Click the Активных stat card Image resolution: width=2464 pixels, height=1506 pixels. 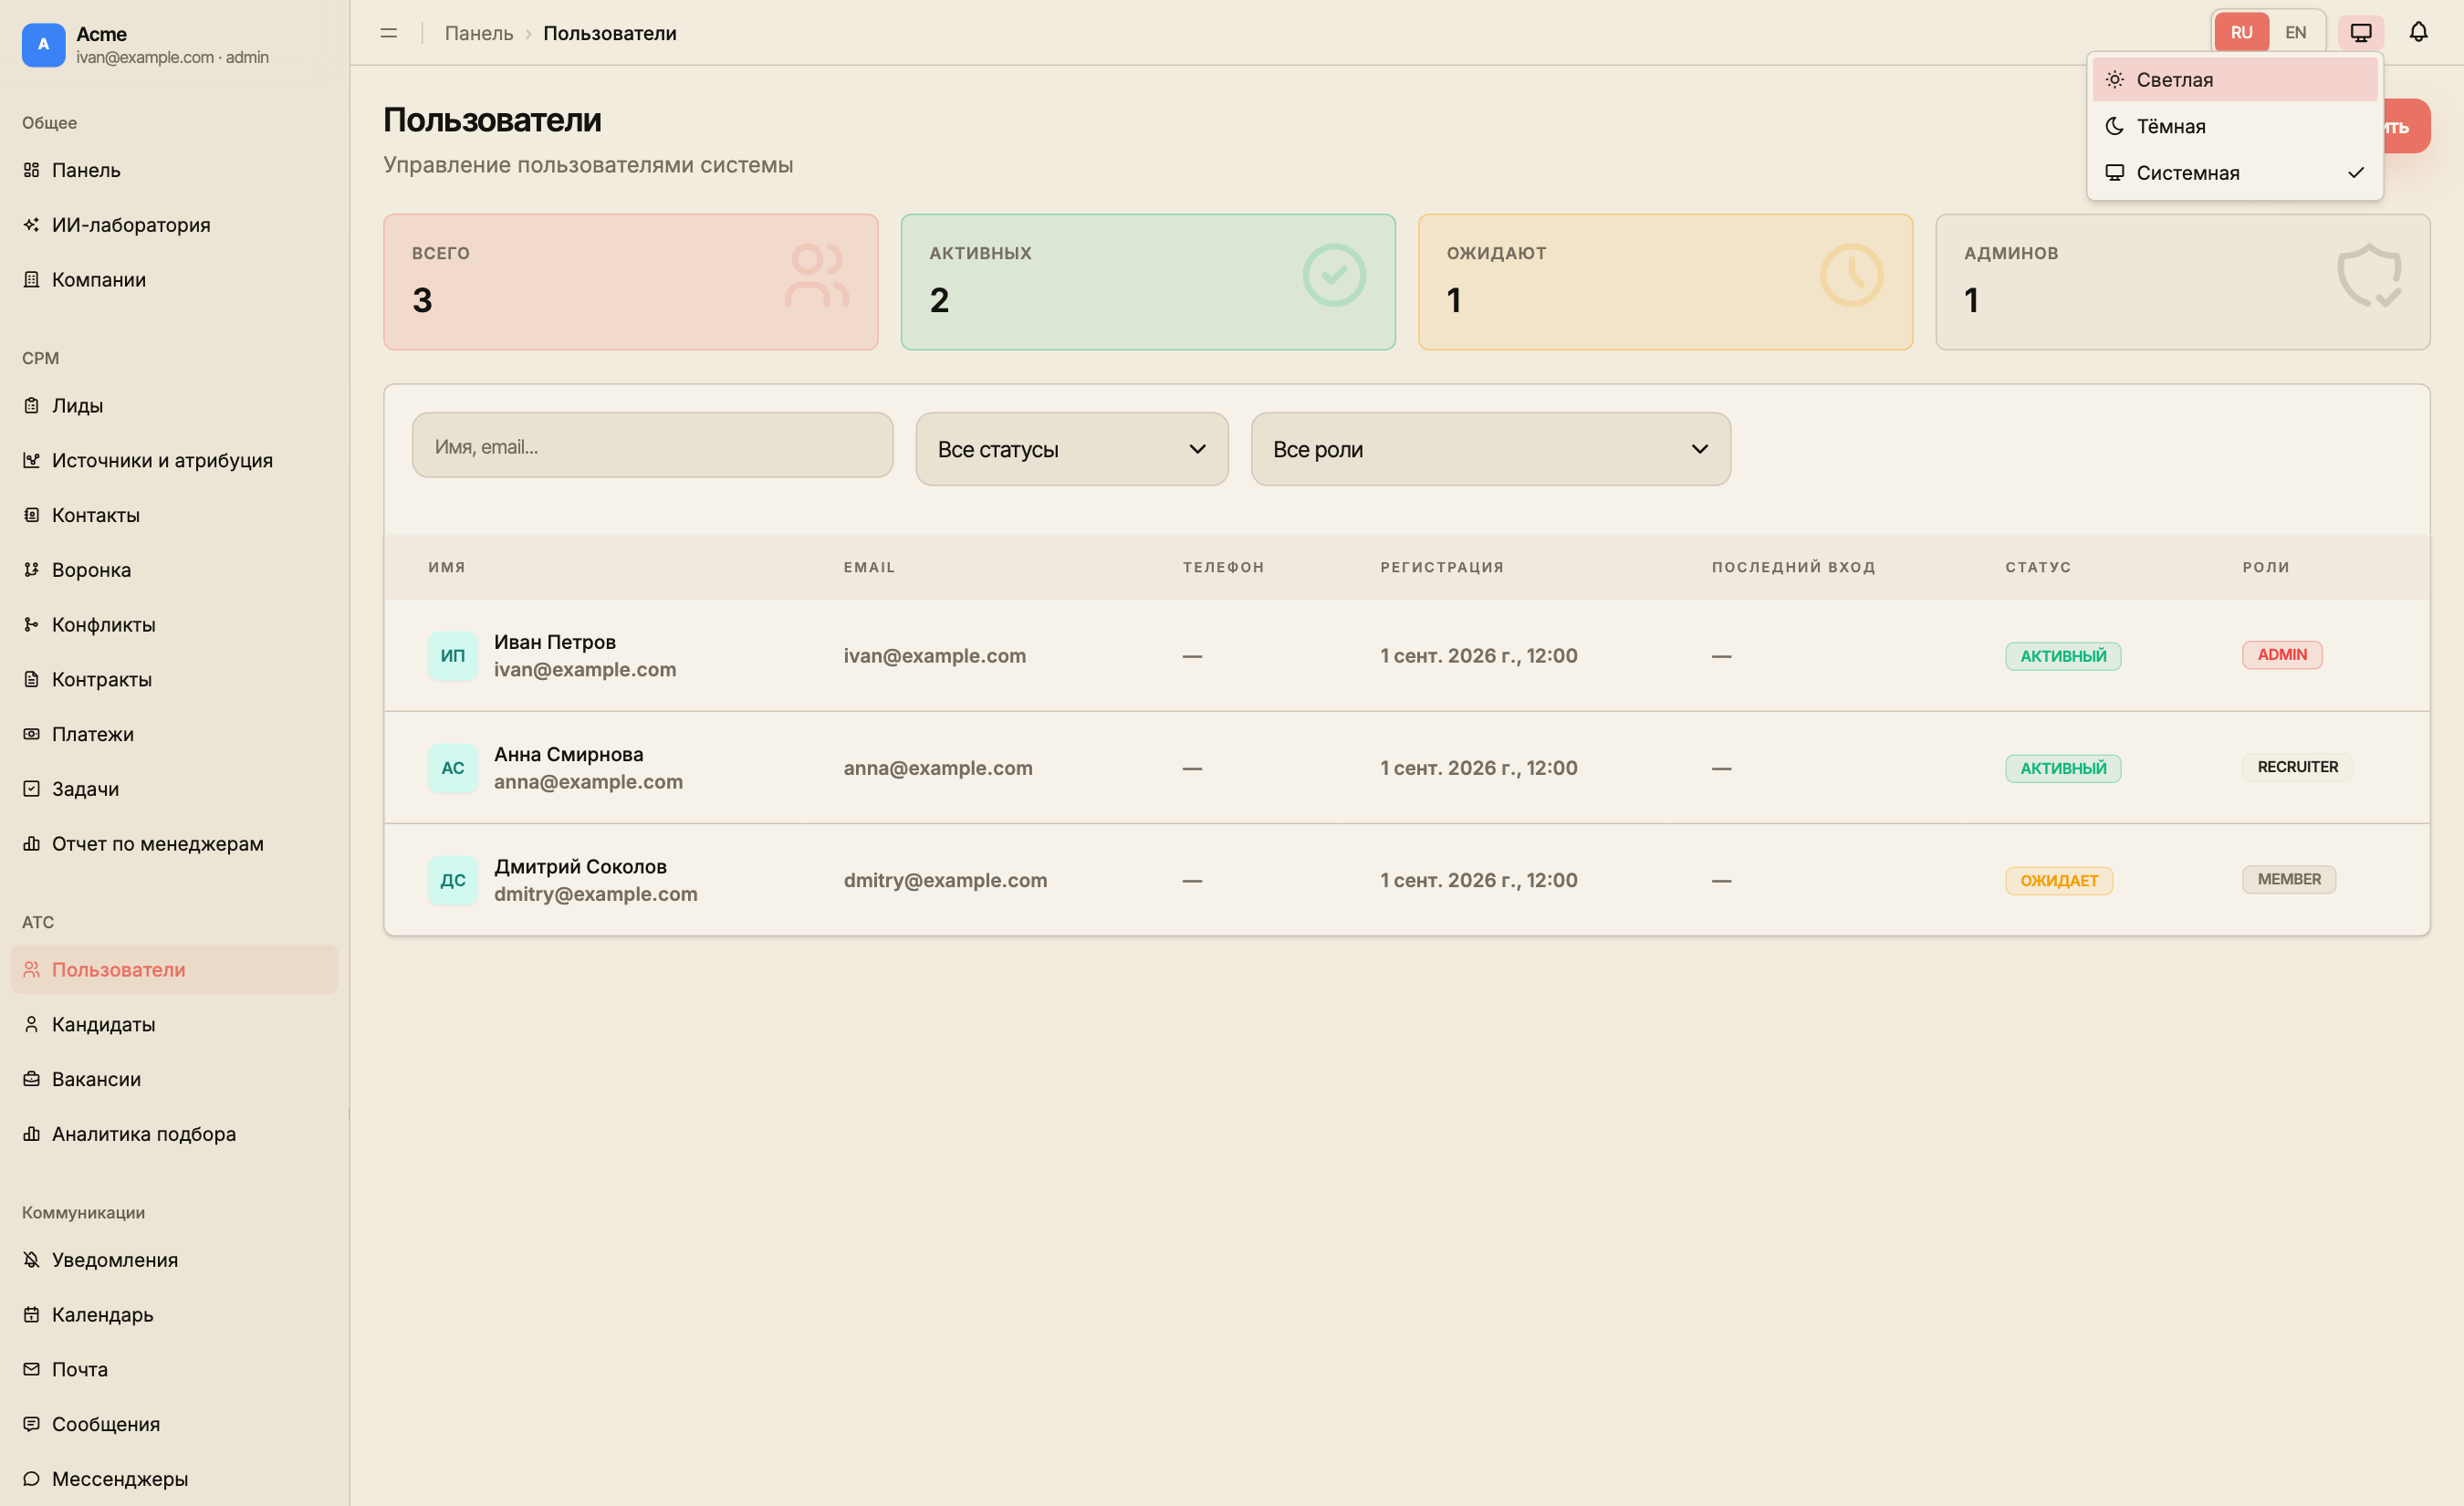pyautogui.click(x=1148, y=282)
